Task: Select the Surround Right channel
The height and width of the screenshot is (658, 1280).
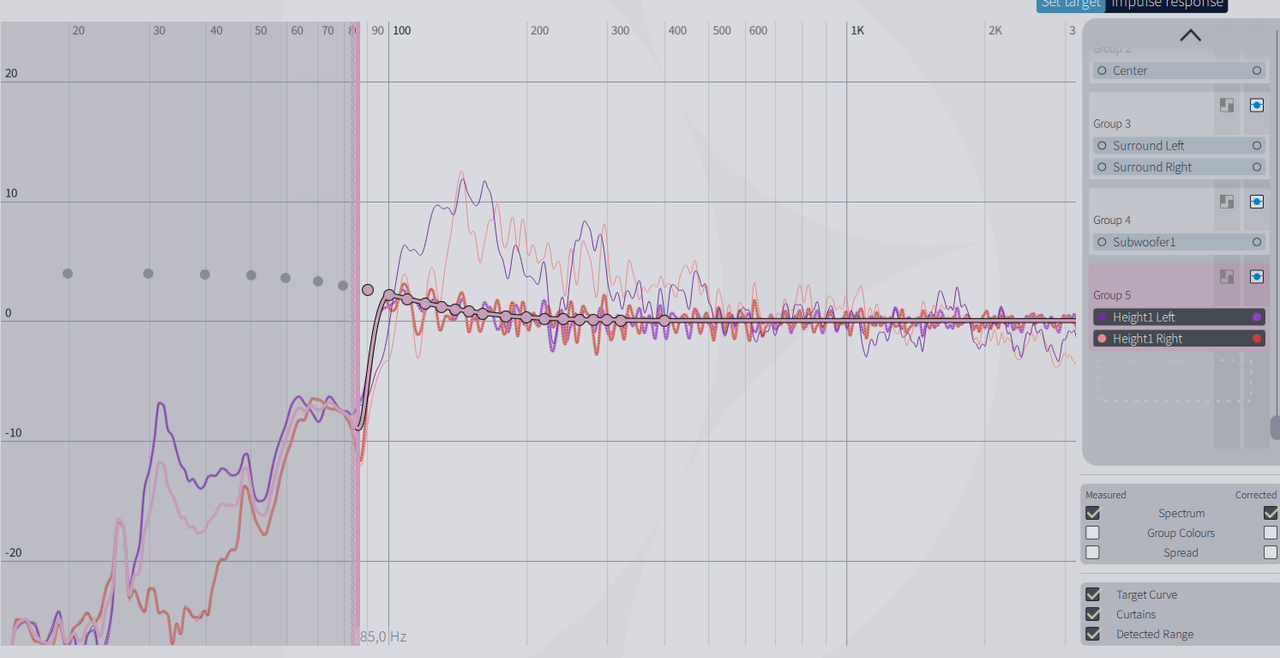Action: pos(1179,167)
